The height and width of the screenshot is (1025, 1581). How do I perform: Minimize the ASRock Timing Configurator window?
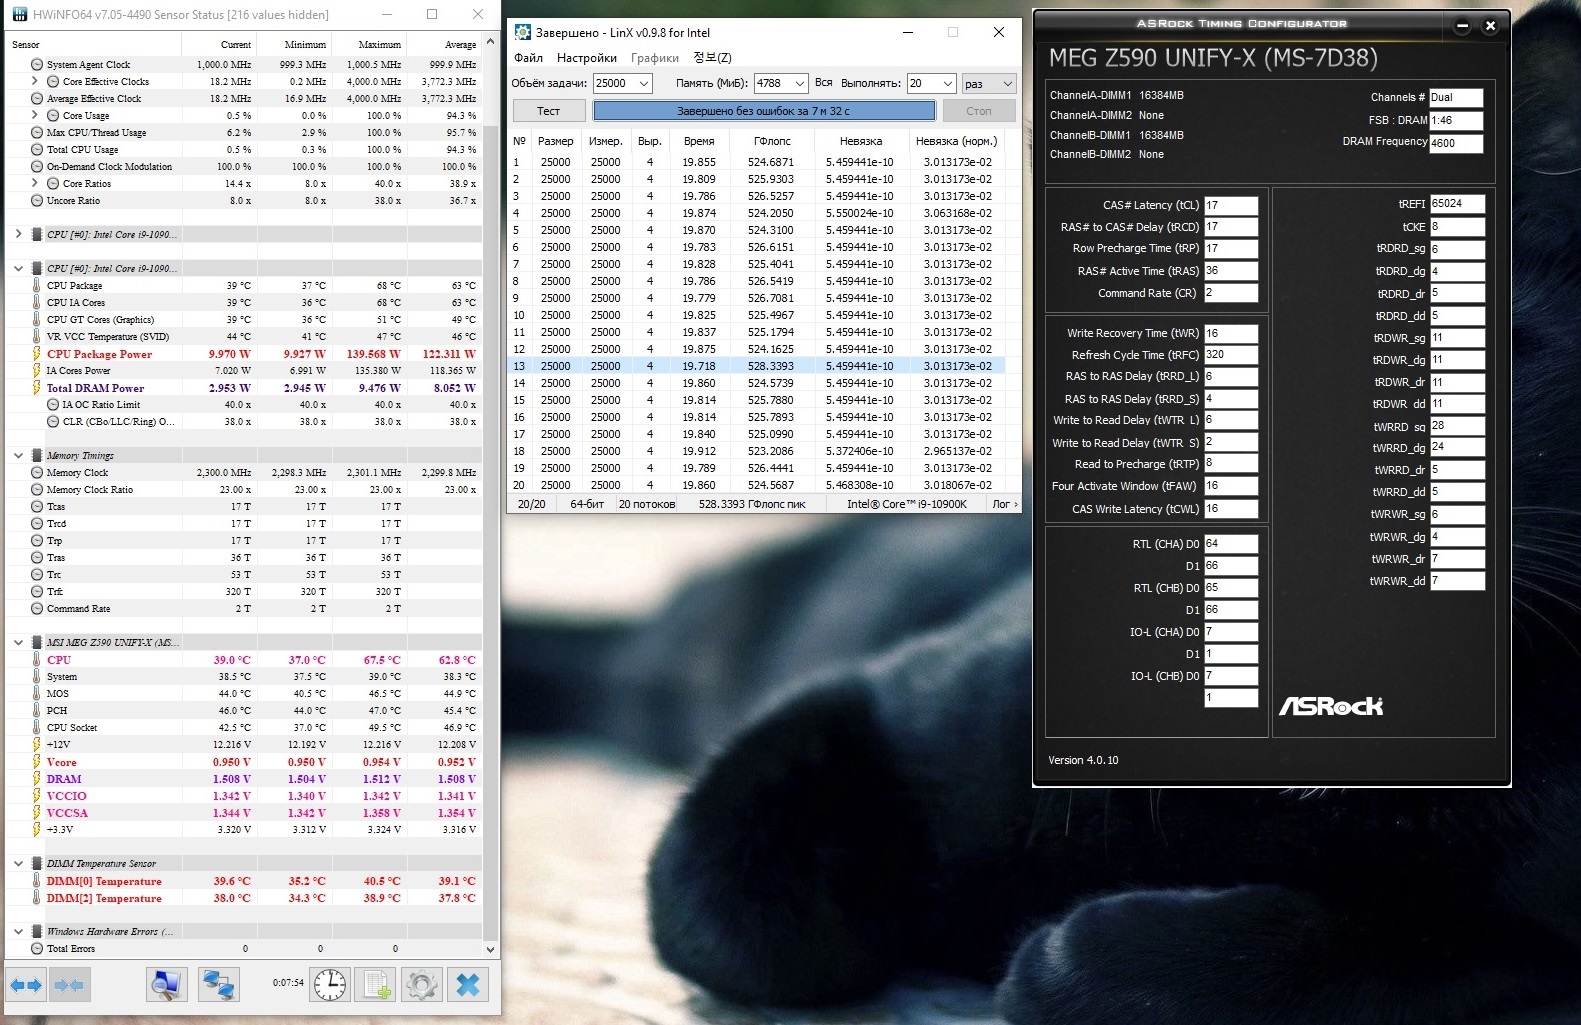(1462, 25)
